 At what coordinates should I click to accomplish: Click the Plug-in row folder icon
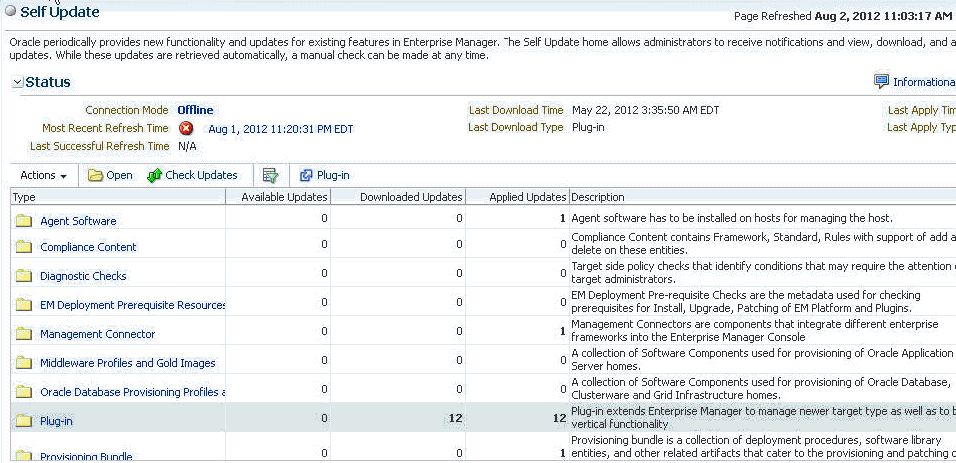24,420
